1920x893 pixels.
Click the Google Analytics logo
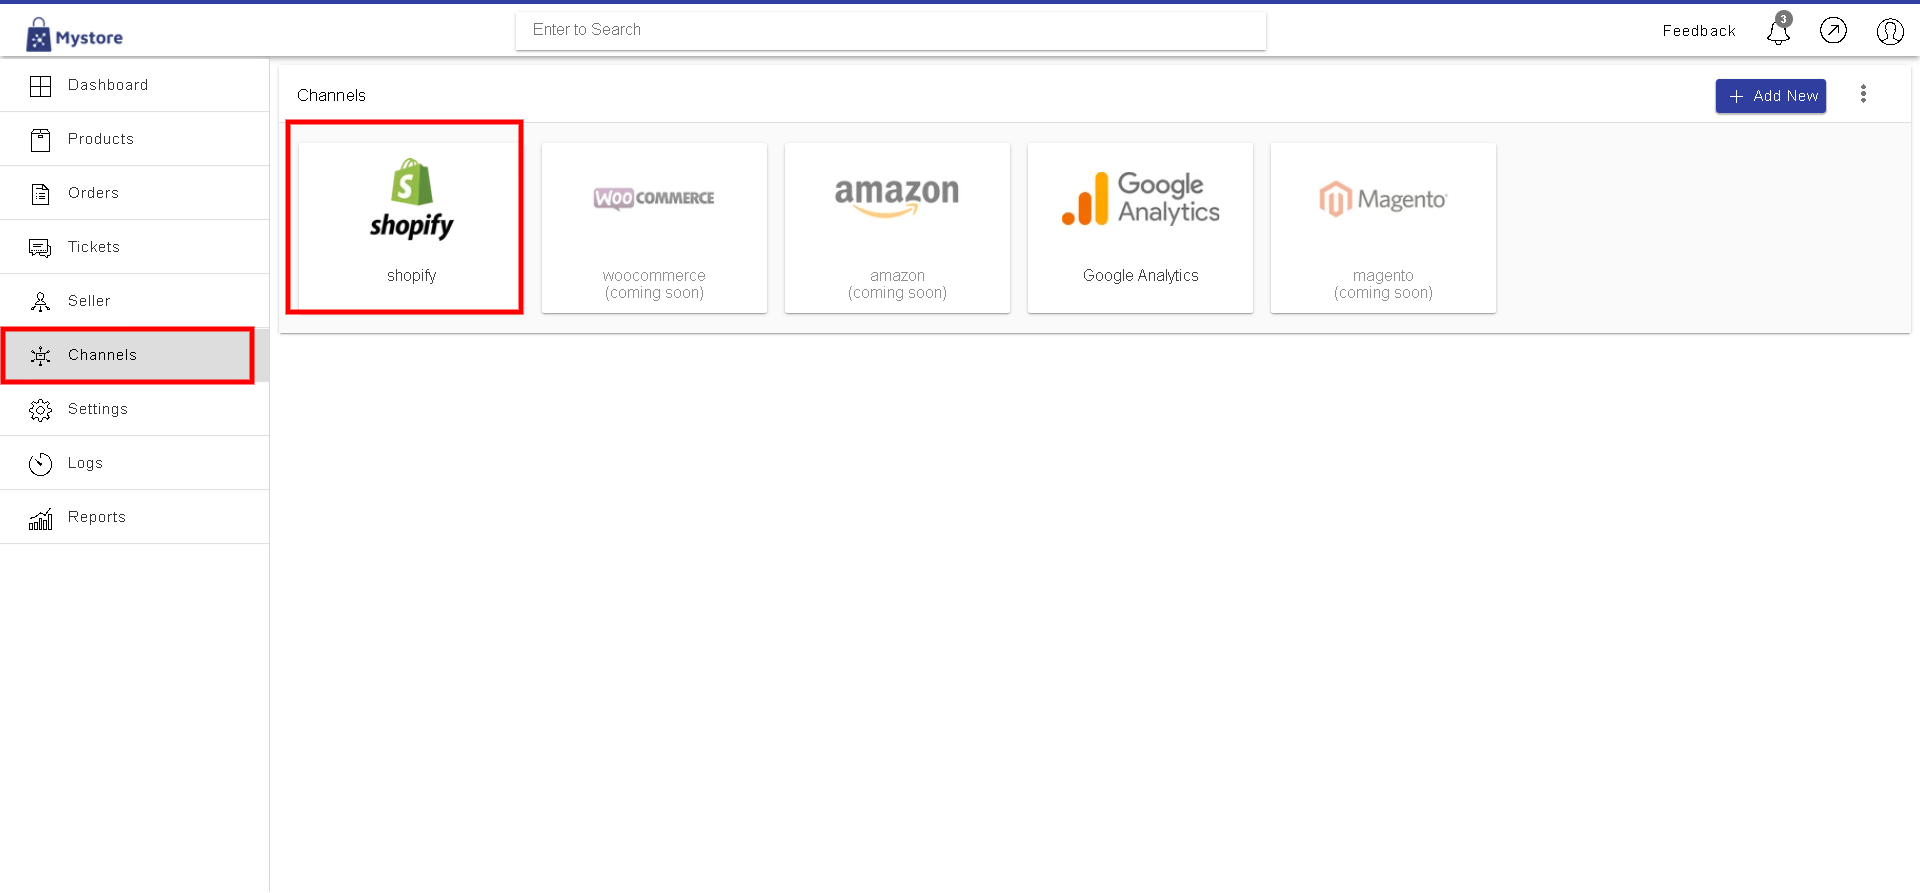click(x=1140, y=198)
